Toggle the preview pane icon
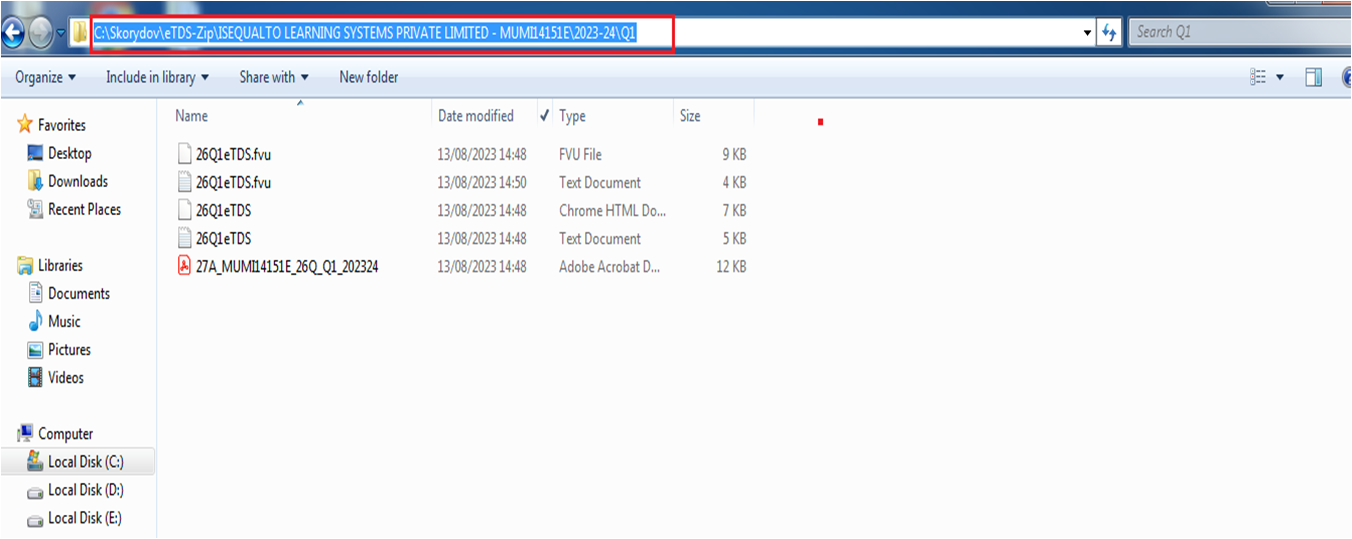This screenshot has height=539, width=1352. click(1313, 77)
